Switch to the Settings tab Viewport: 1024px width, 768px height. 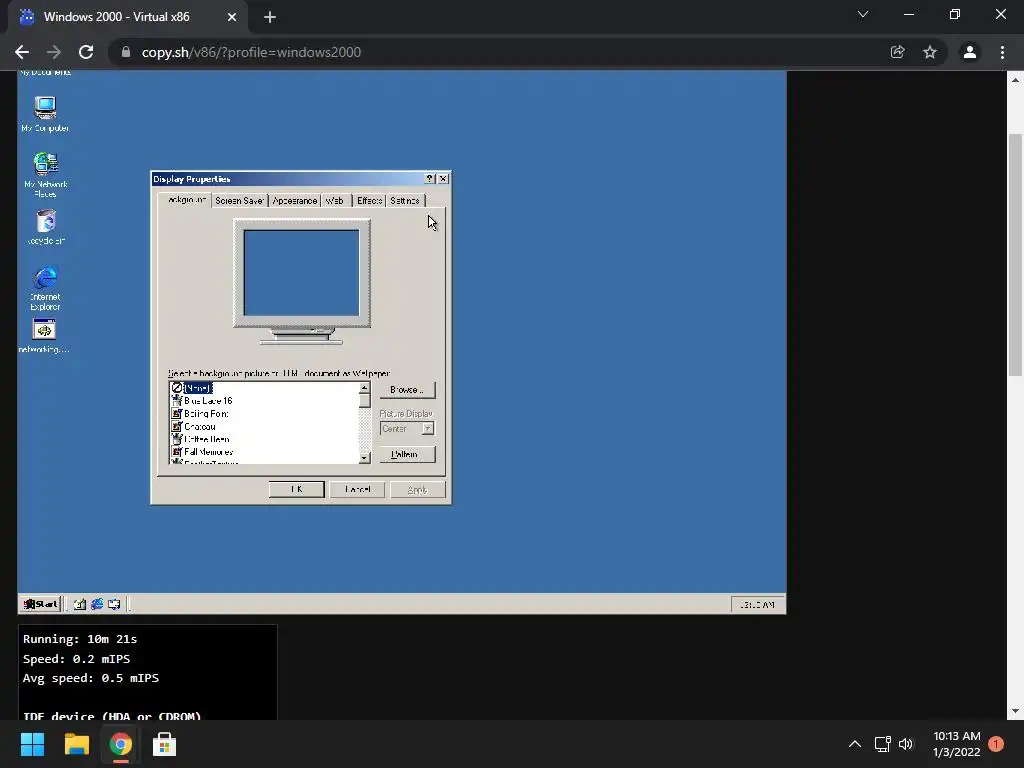[405, 200]
